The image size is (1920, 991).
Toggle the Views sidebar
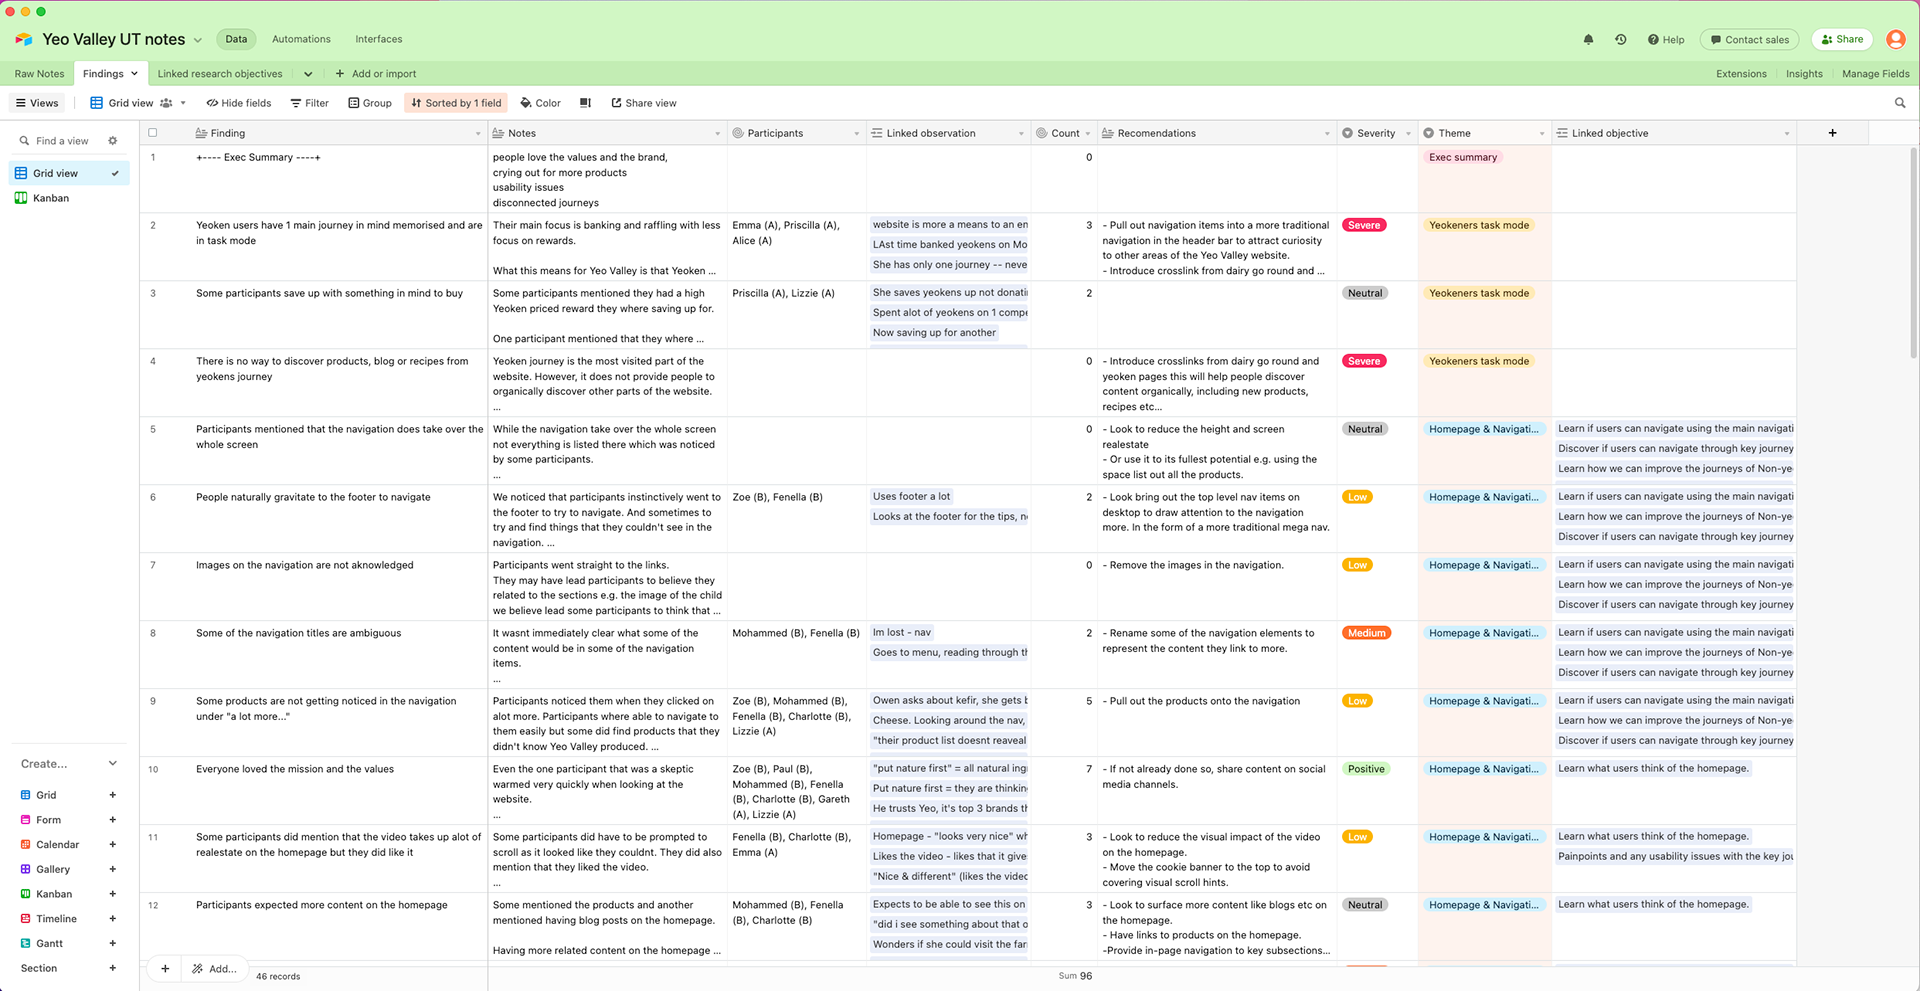(37, 103)
